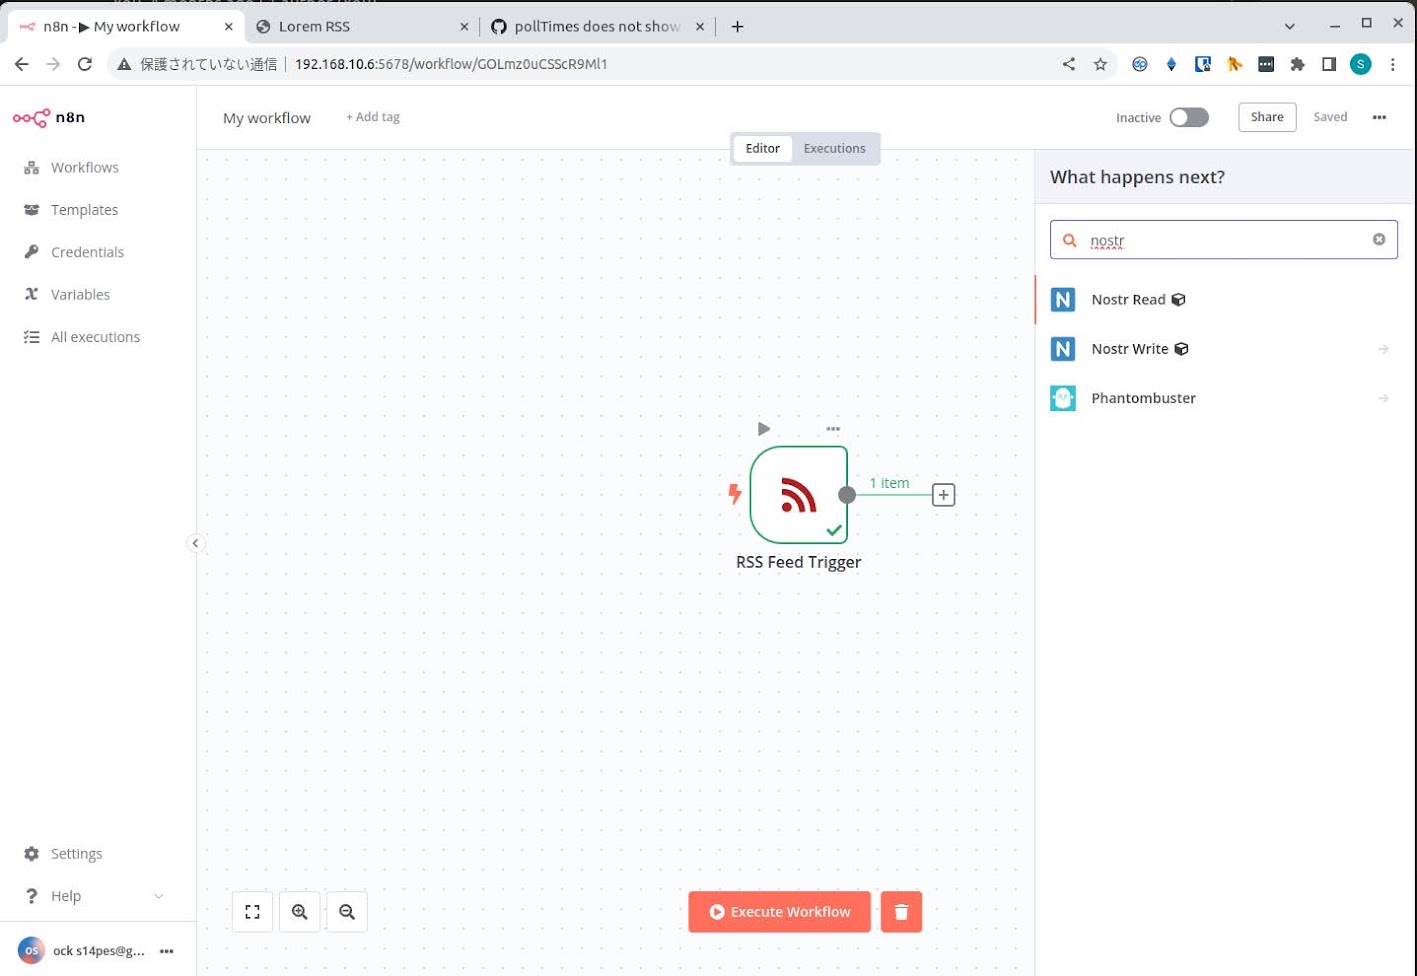Click the user avatar icon

31,951
